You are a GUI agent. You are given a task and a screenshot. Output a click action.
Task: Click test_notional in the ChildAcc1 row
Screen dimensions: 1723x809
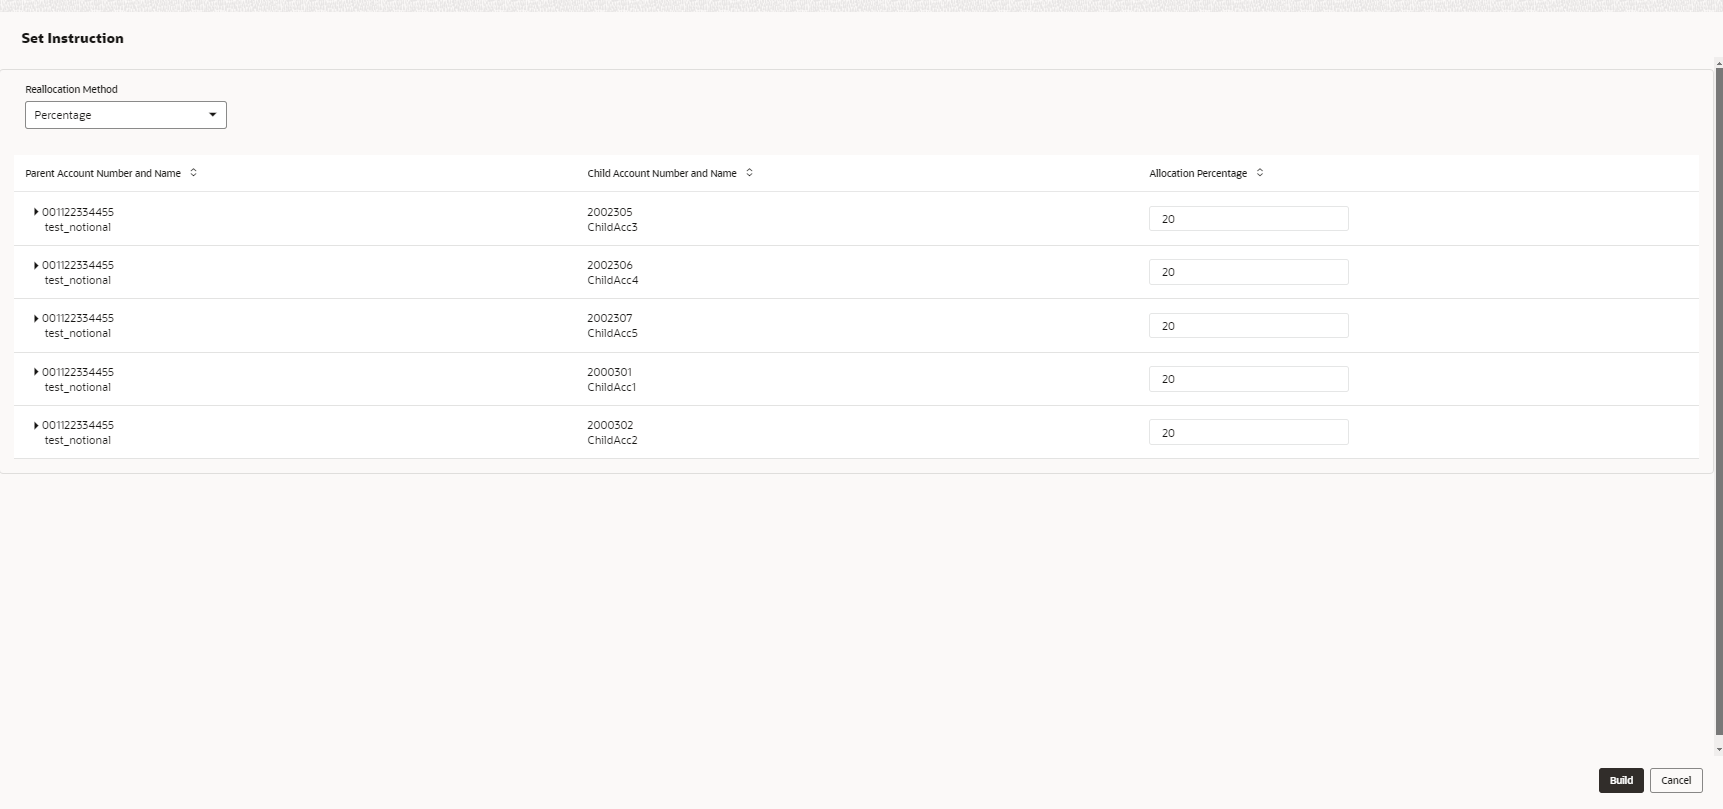tap(78, 387)
